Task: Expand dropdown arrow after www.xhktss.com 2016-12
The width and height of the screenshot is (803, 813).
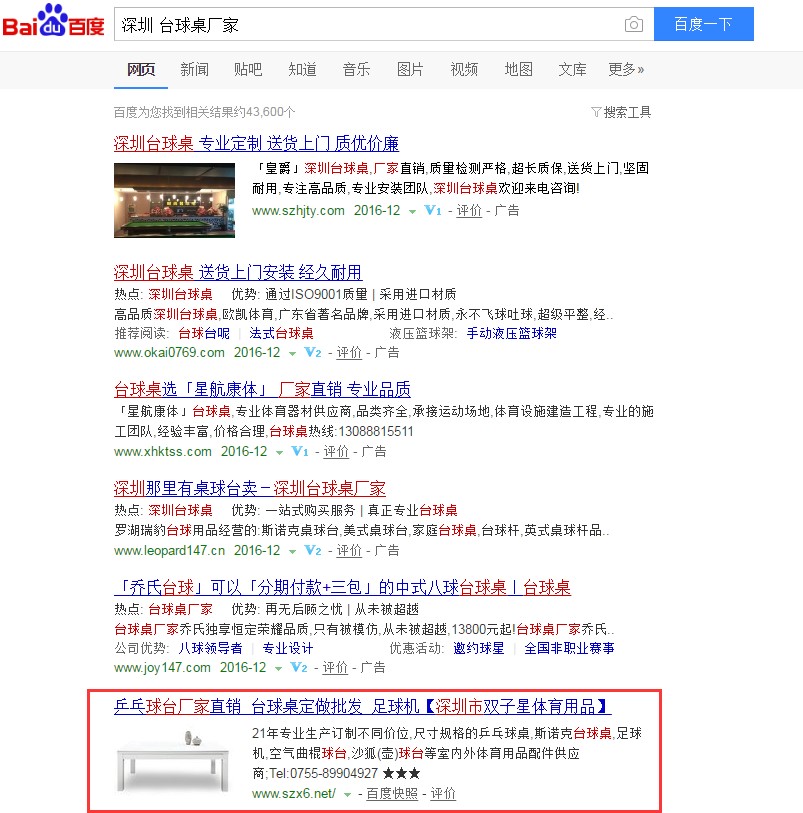Action: point(279,453)
